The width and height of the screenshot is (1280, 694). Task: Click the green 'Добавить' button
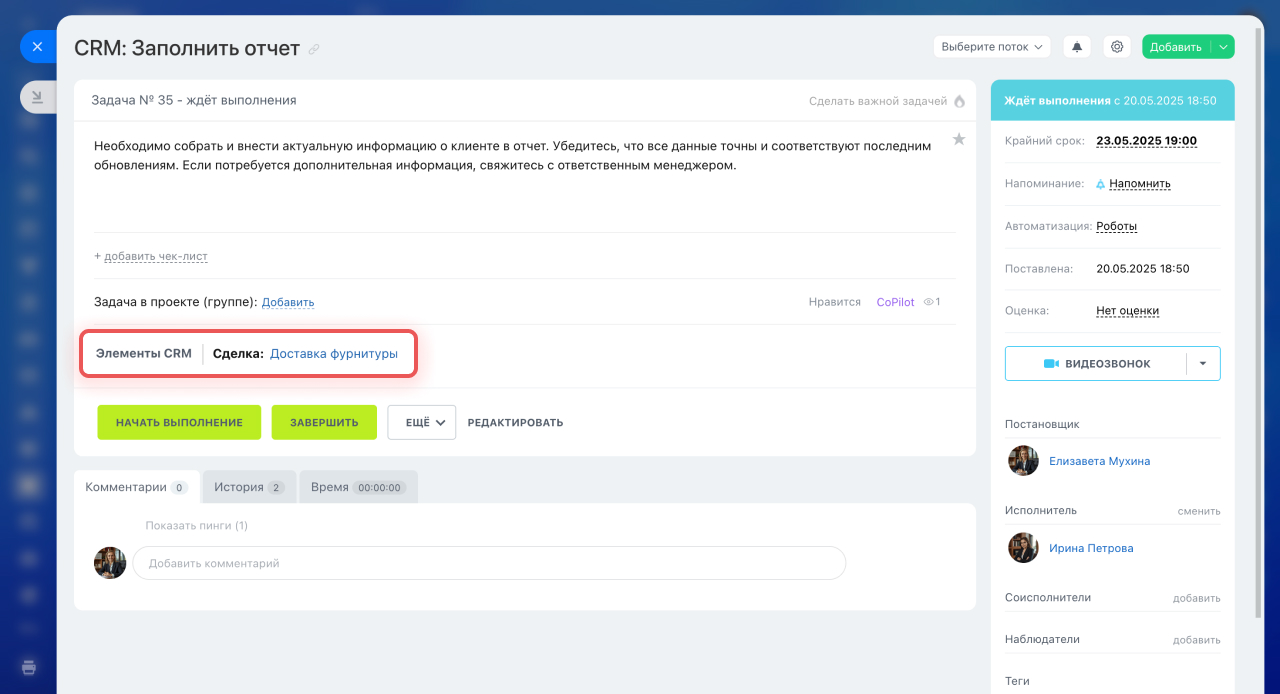(x=1176, y=47)
